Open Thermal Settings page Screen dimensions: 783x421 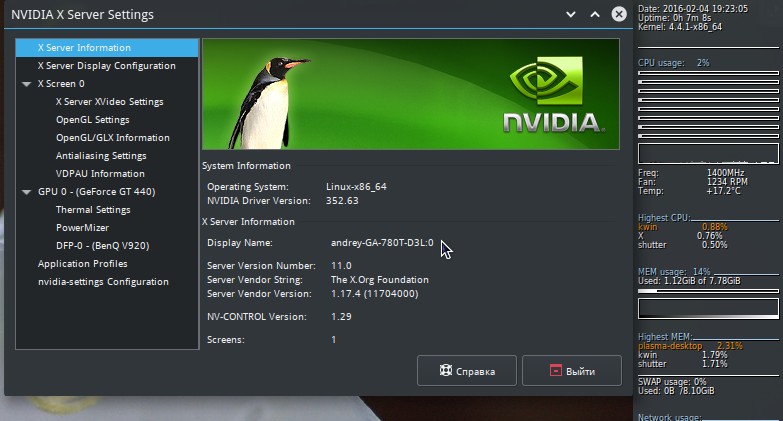(x=93, y=210)
